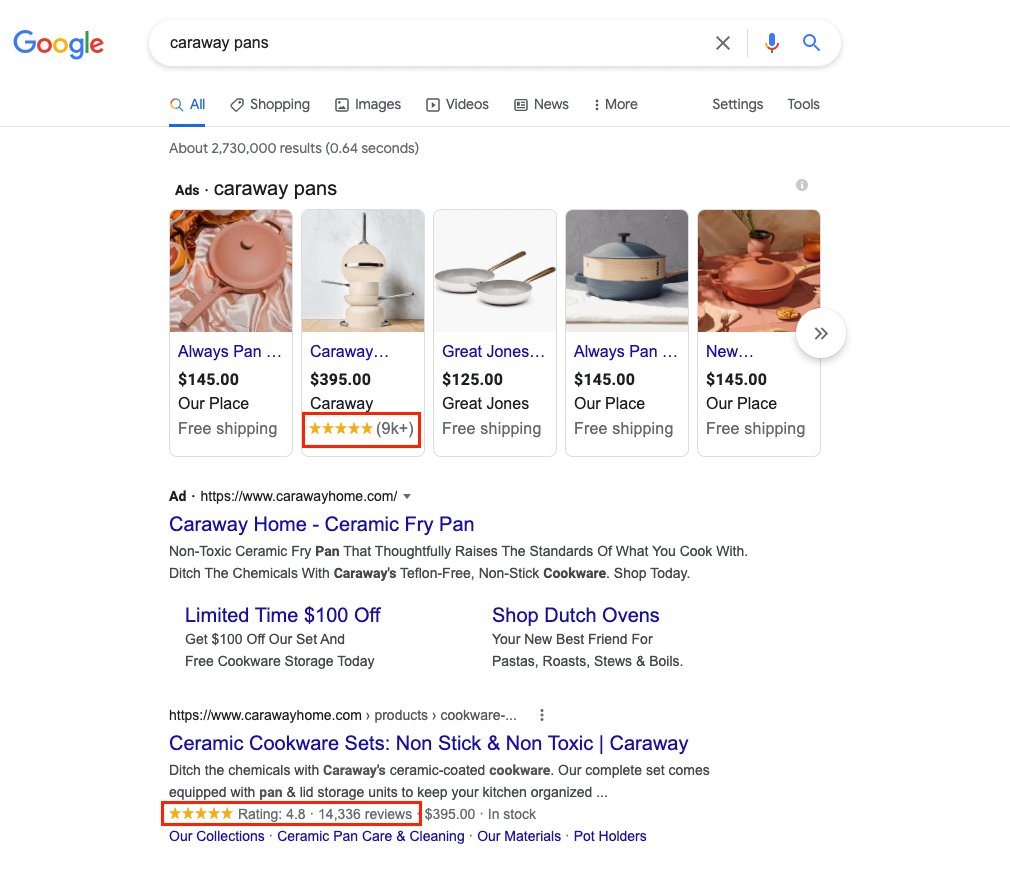Click the Rating: 4.8 · 14,336 reviews text

325,814
